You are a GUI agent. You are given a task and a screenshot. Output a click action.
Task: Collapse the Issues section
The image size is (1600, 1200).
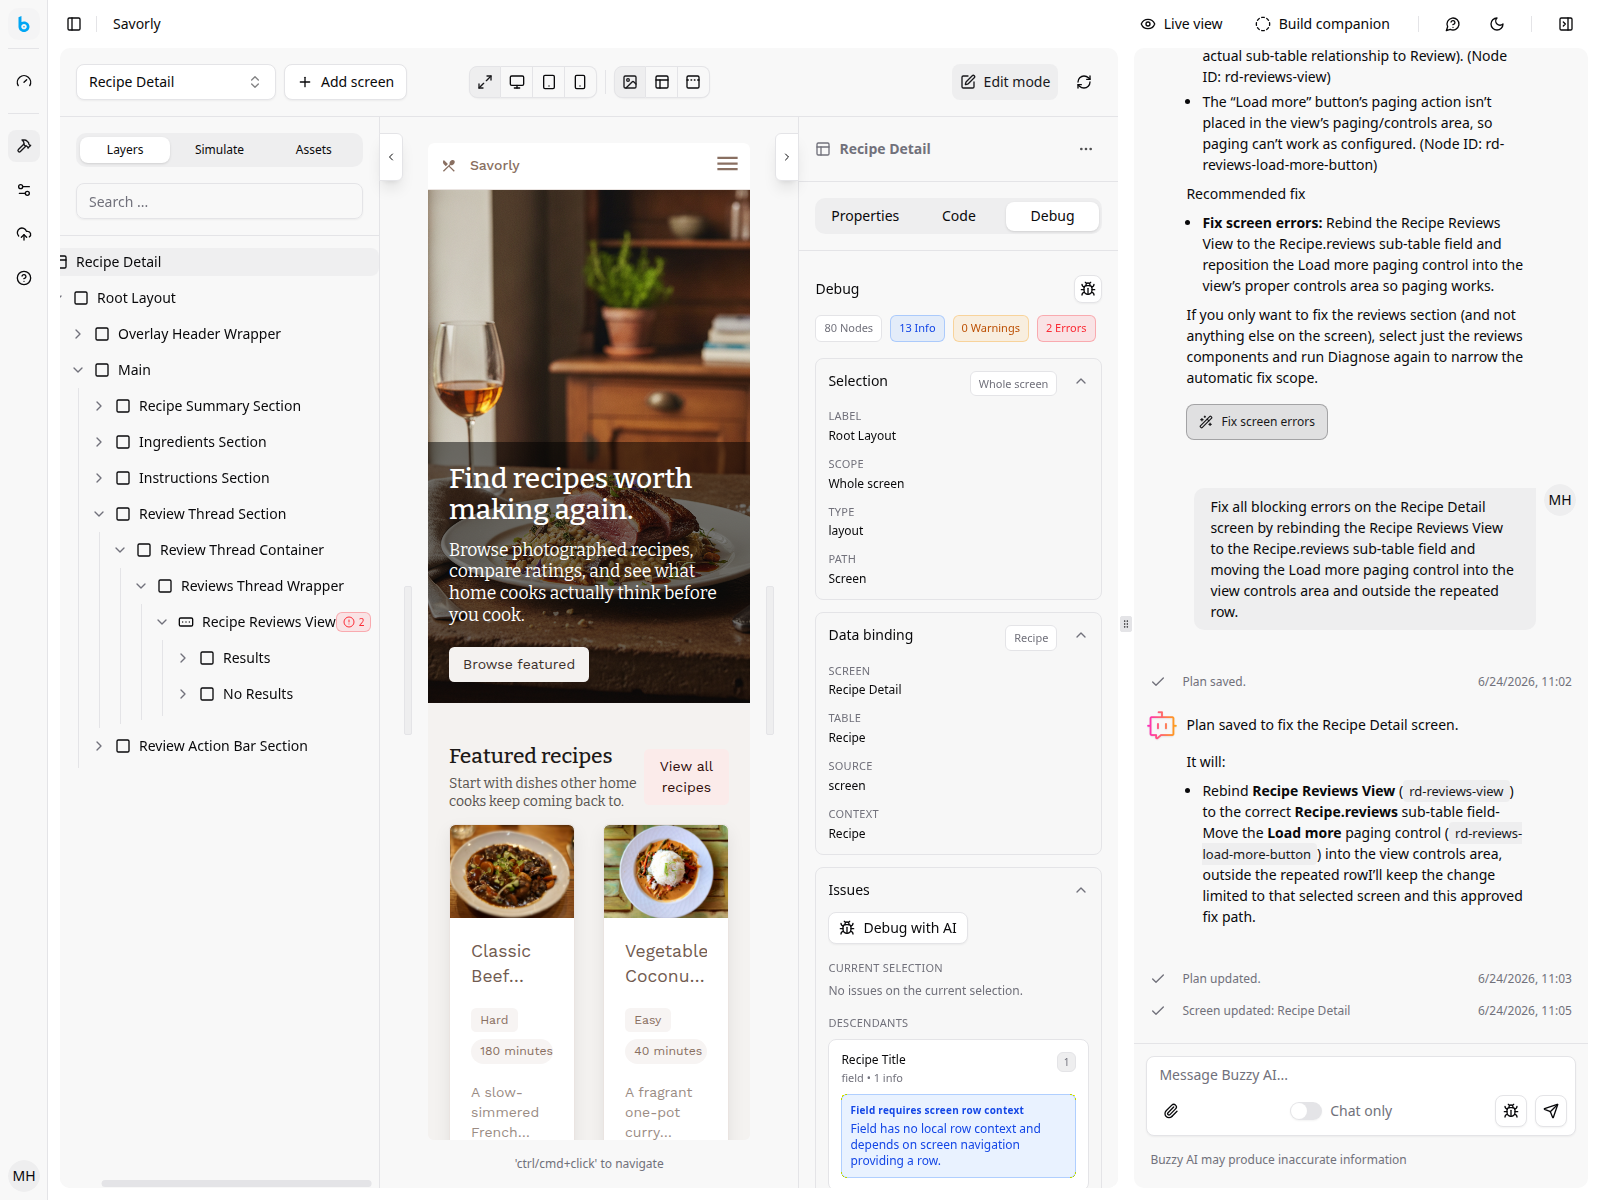[1081, 891]
